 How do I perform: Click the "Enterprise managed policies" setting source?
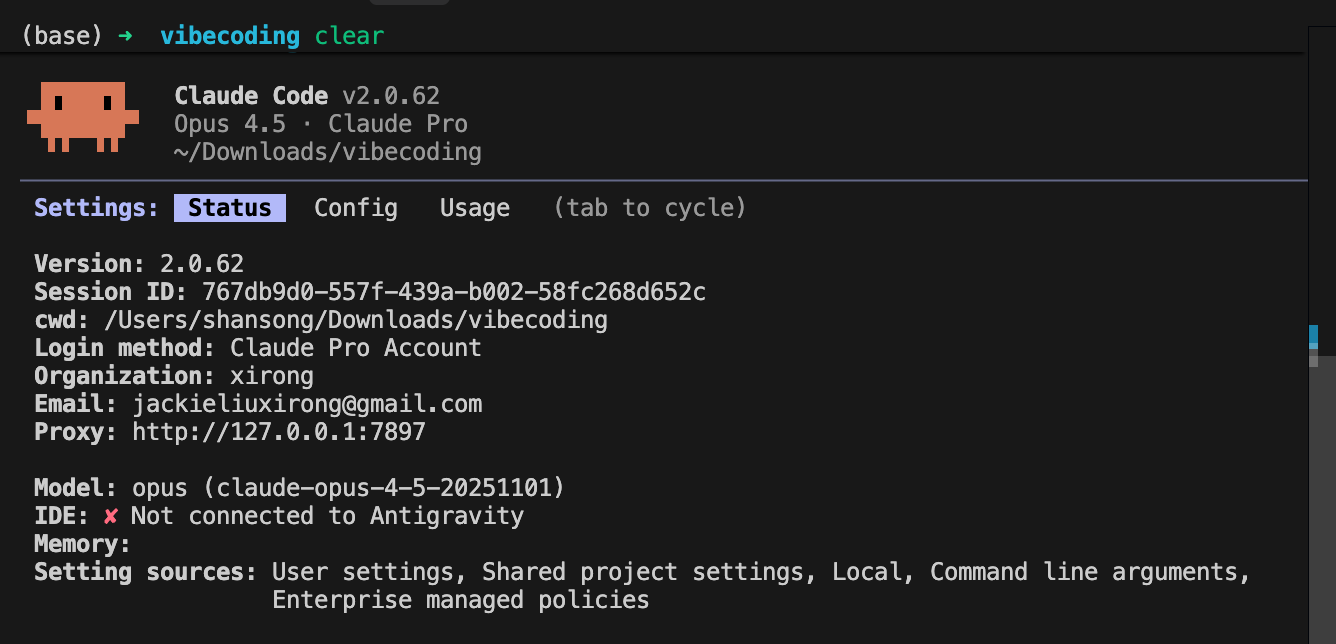pyautogui.click(x=461, y=600)
